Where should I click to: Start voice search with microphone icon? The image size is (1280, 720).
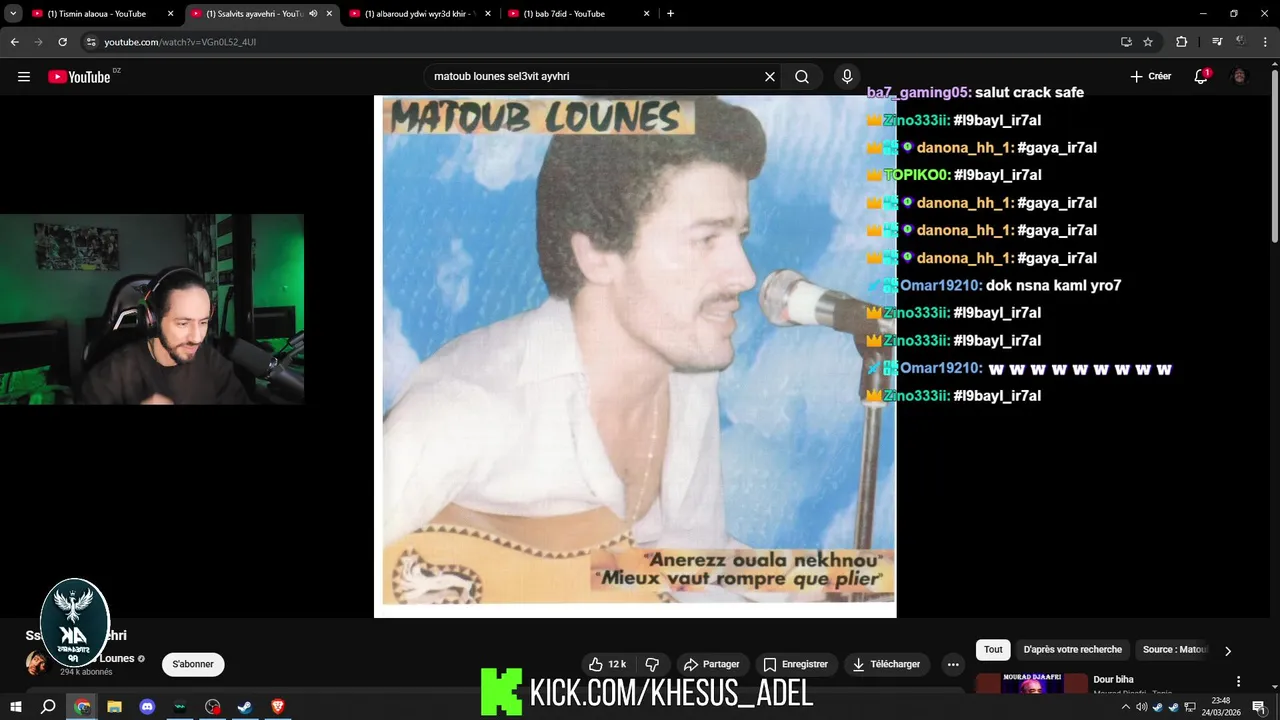[847, 76]
